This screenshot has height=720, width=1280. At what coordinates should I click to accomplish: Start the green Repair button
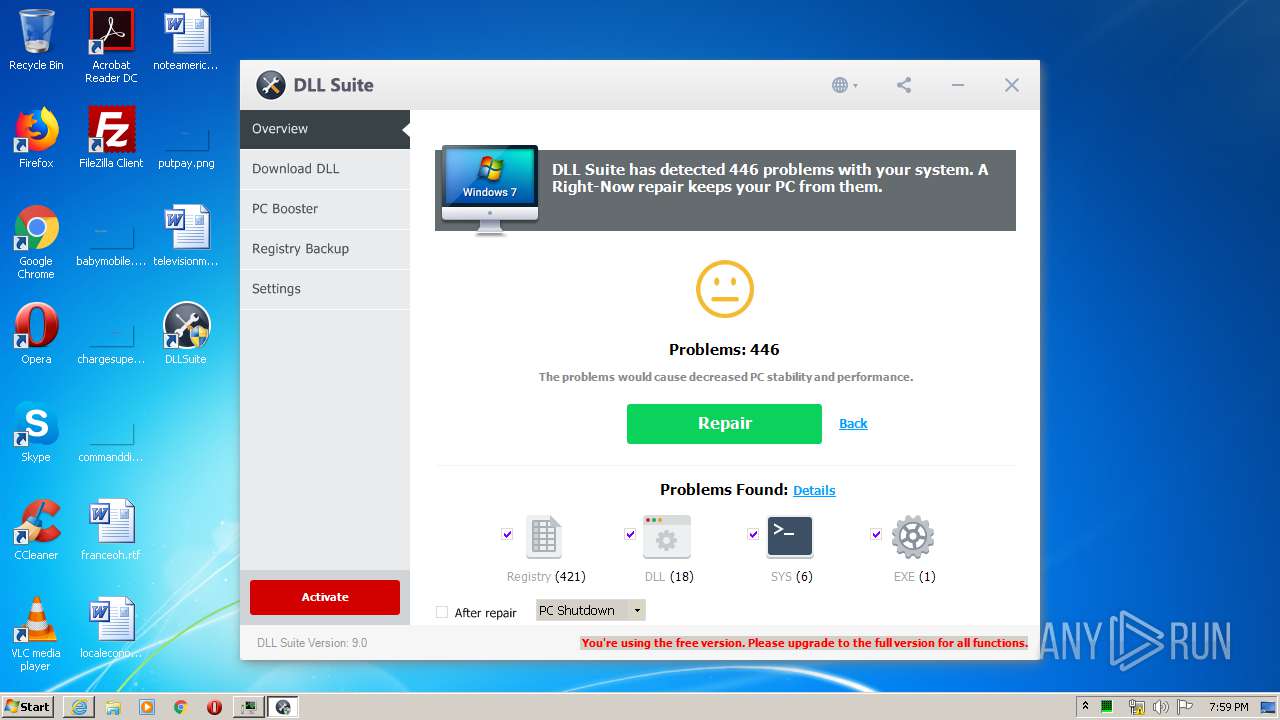pos(724,424)
